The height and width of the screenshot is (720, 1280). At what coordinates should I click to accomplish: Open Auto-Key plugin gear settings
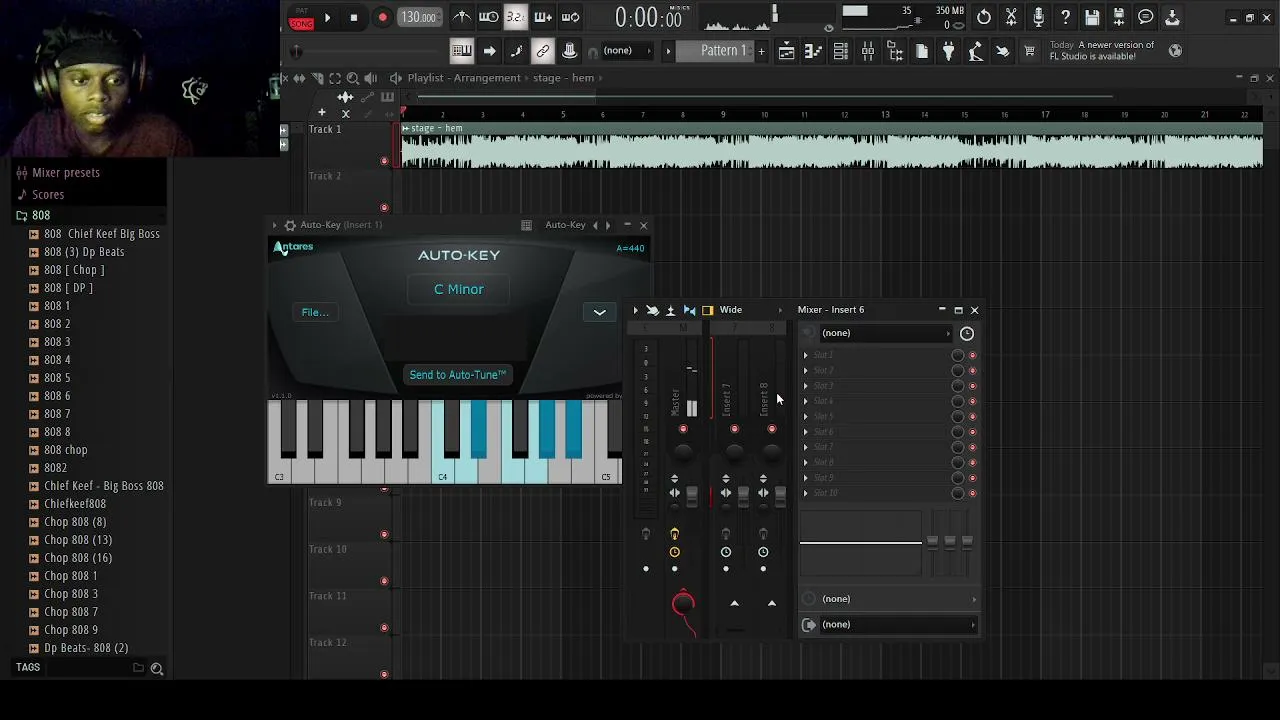click(x=290, y=225)
